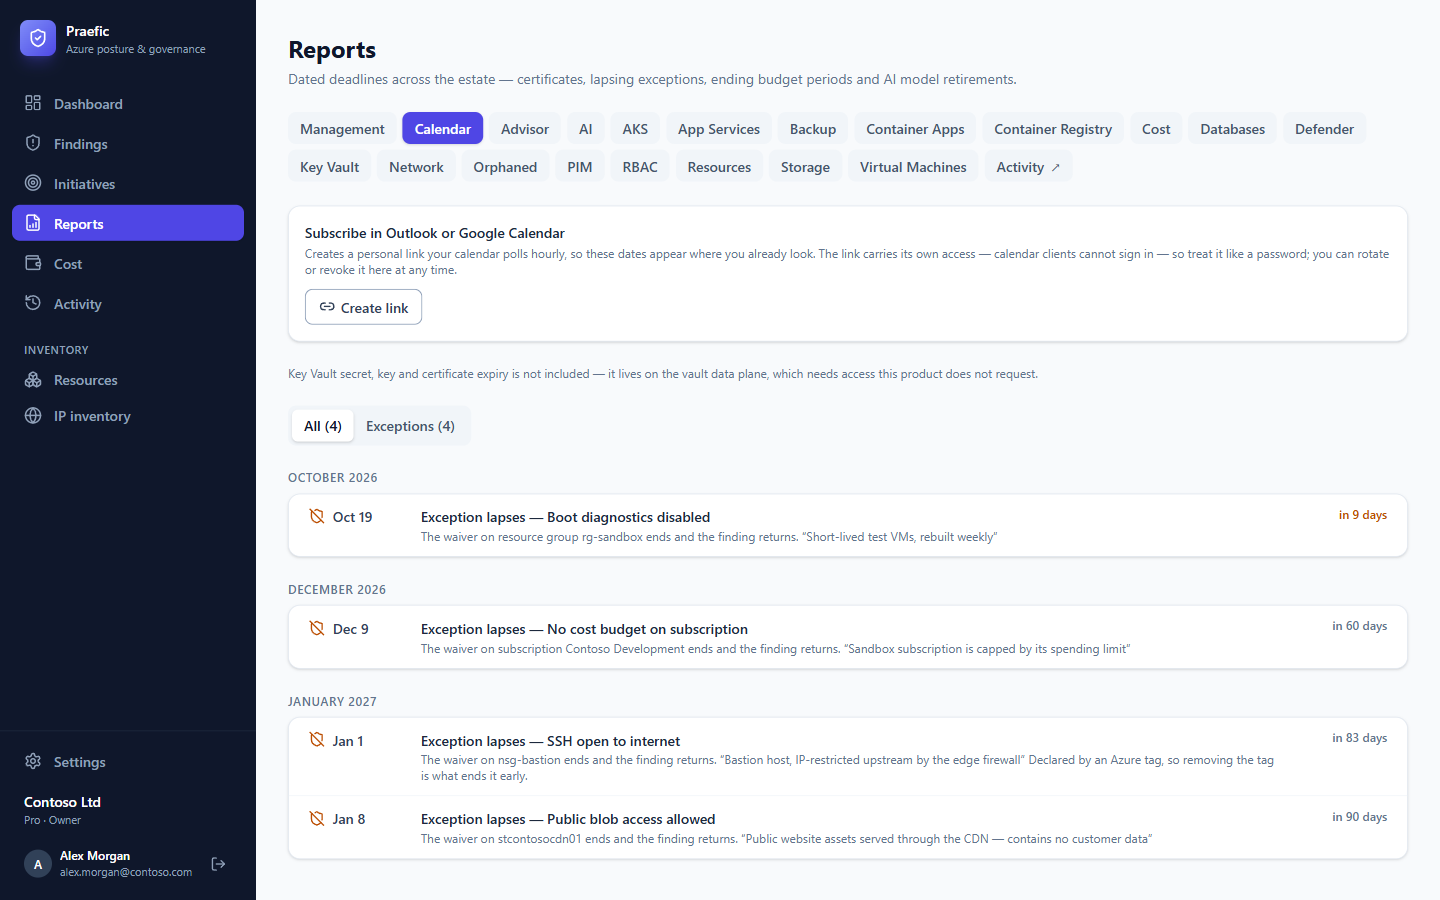Open the Orphaned report tab

[x=505, y=167]
